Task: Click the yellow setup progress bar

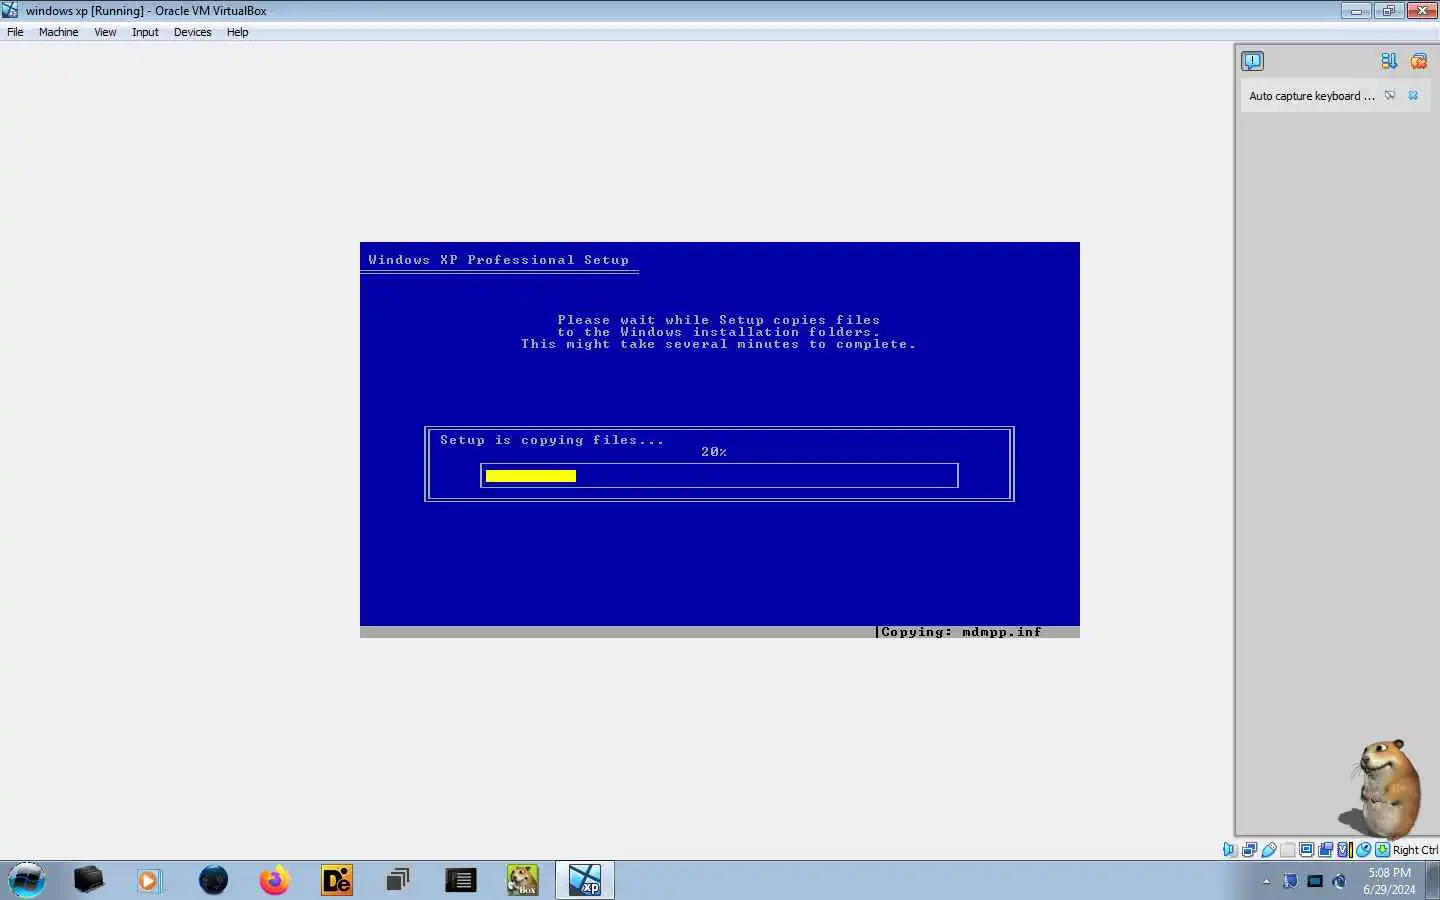Action: (x=531, y=476)
